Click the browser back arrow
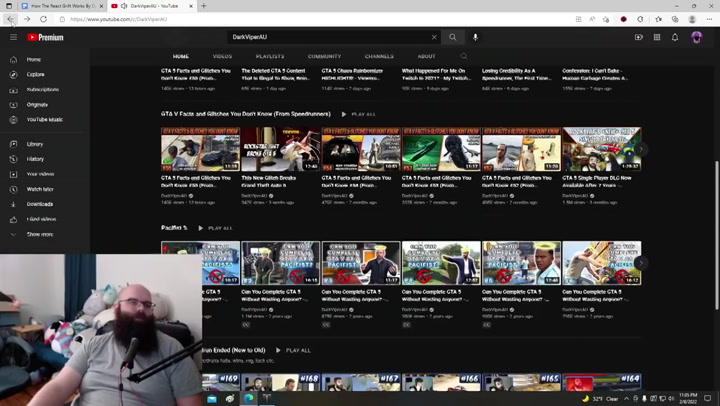 coord(10,19)
